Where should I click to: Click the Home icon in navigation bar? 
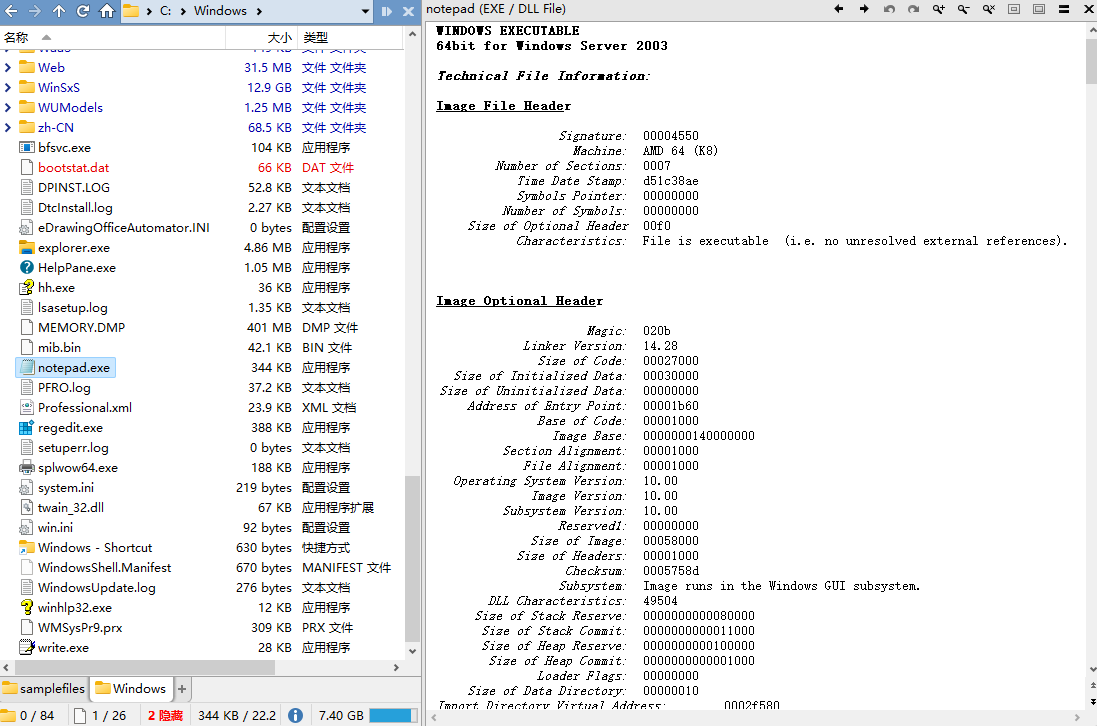(x=107, y=11)
